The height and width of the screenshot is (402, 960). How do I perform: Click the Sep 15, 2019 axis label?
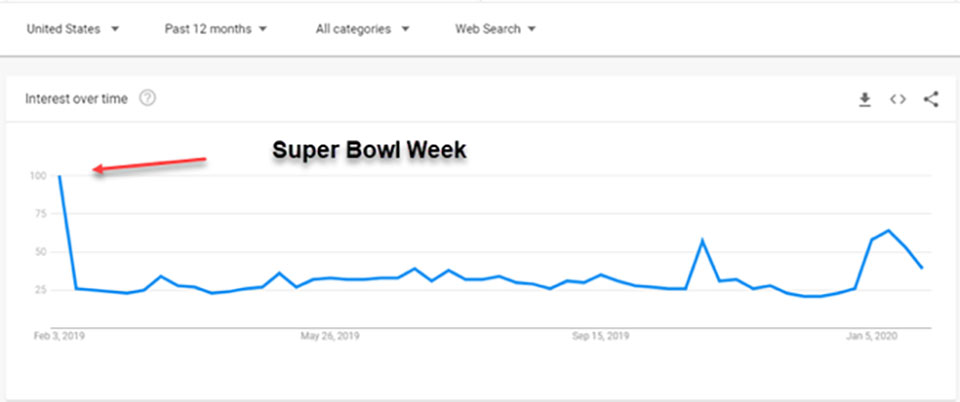click(601, 336)
